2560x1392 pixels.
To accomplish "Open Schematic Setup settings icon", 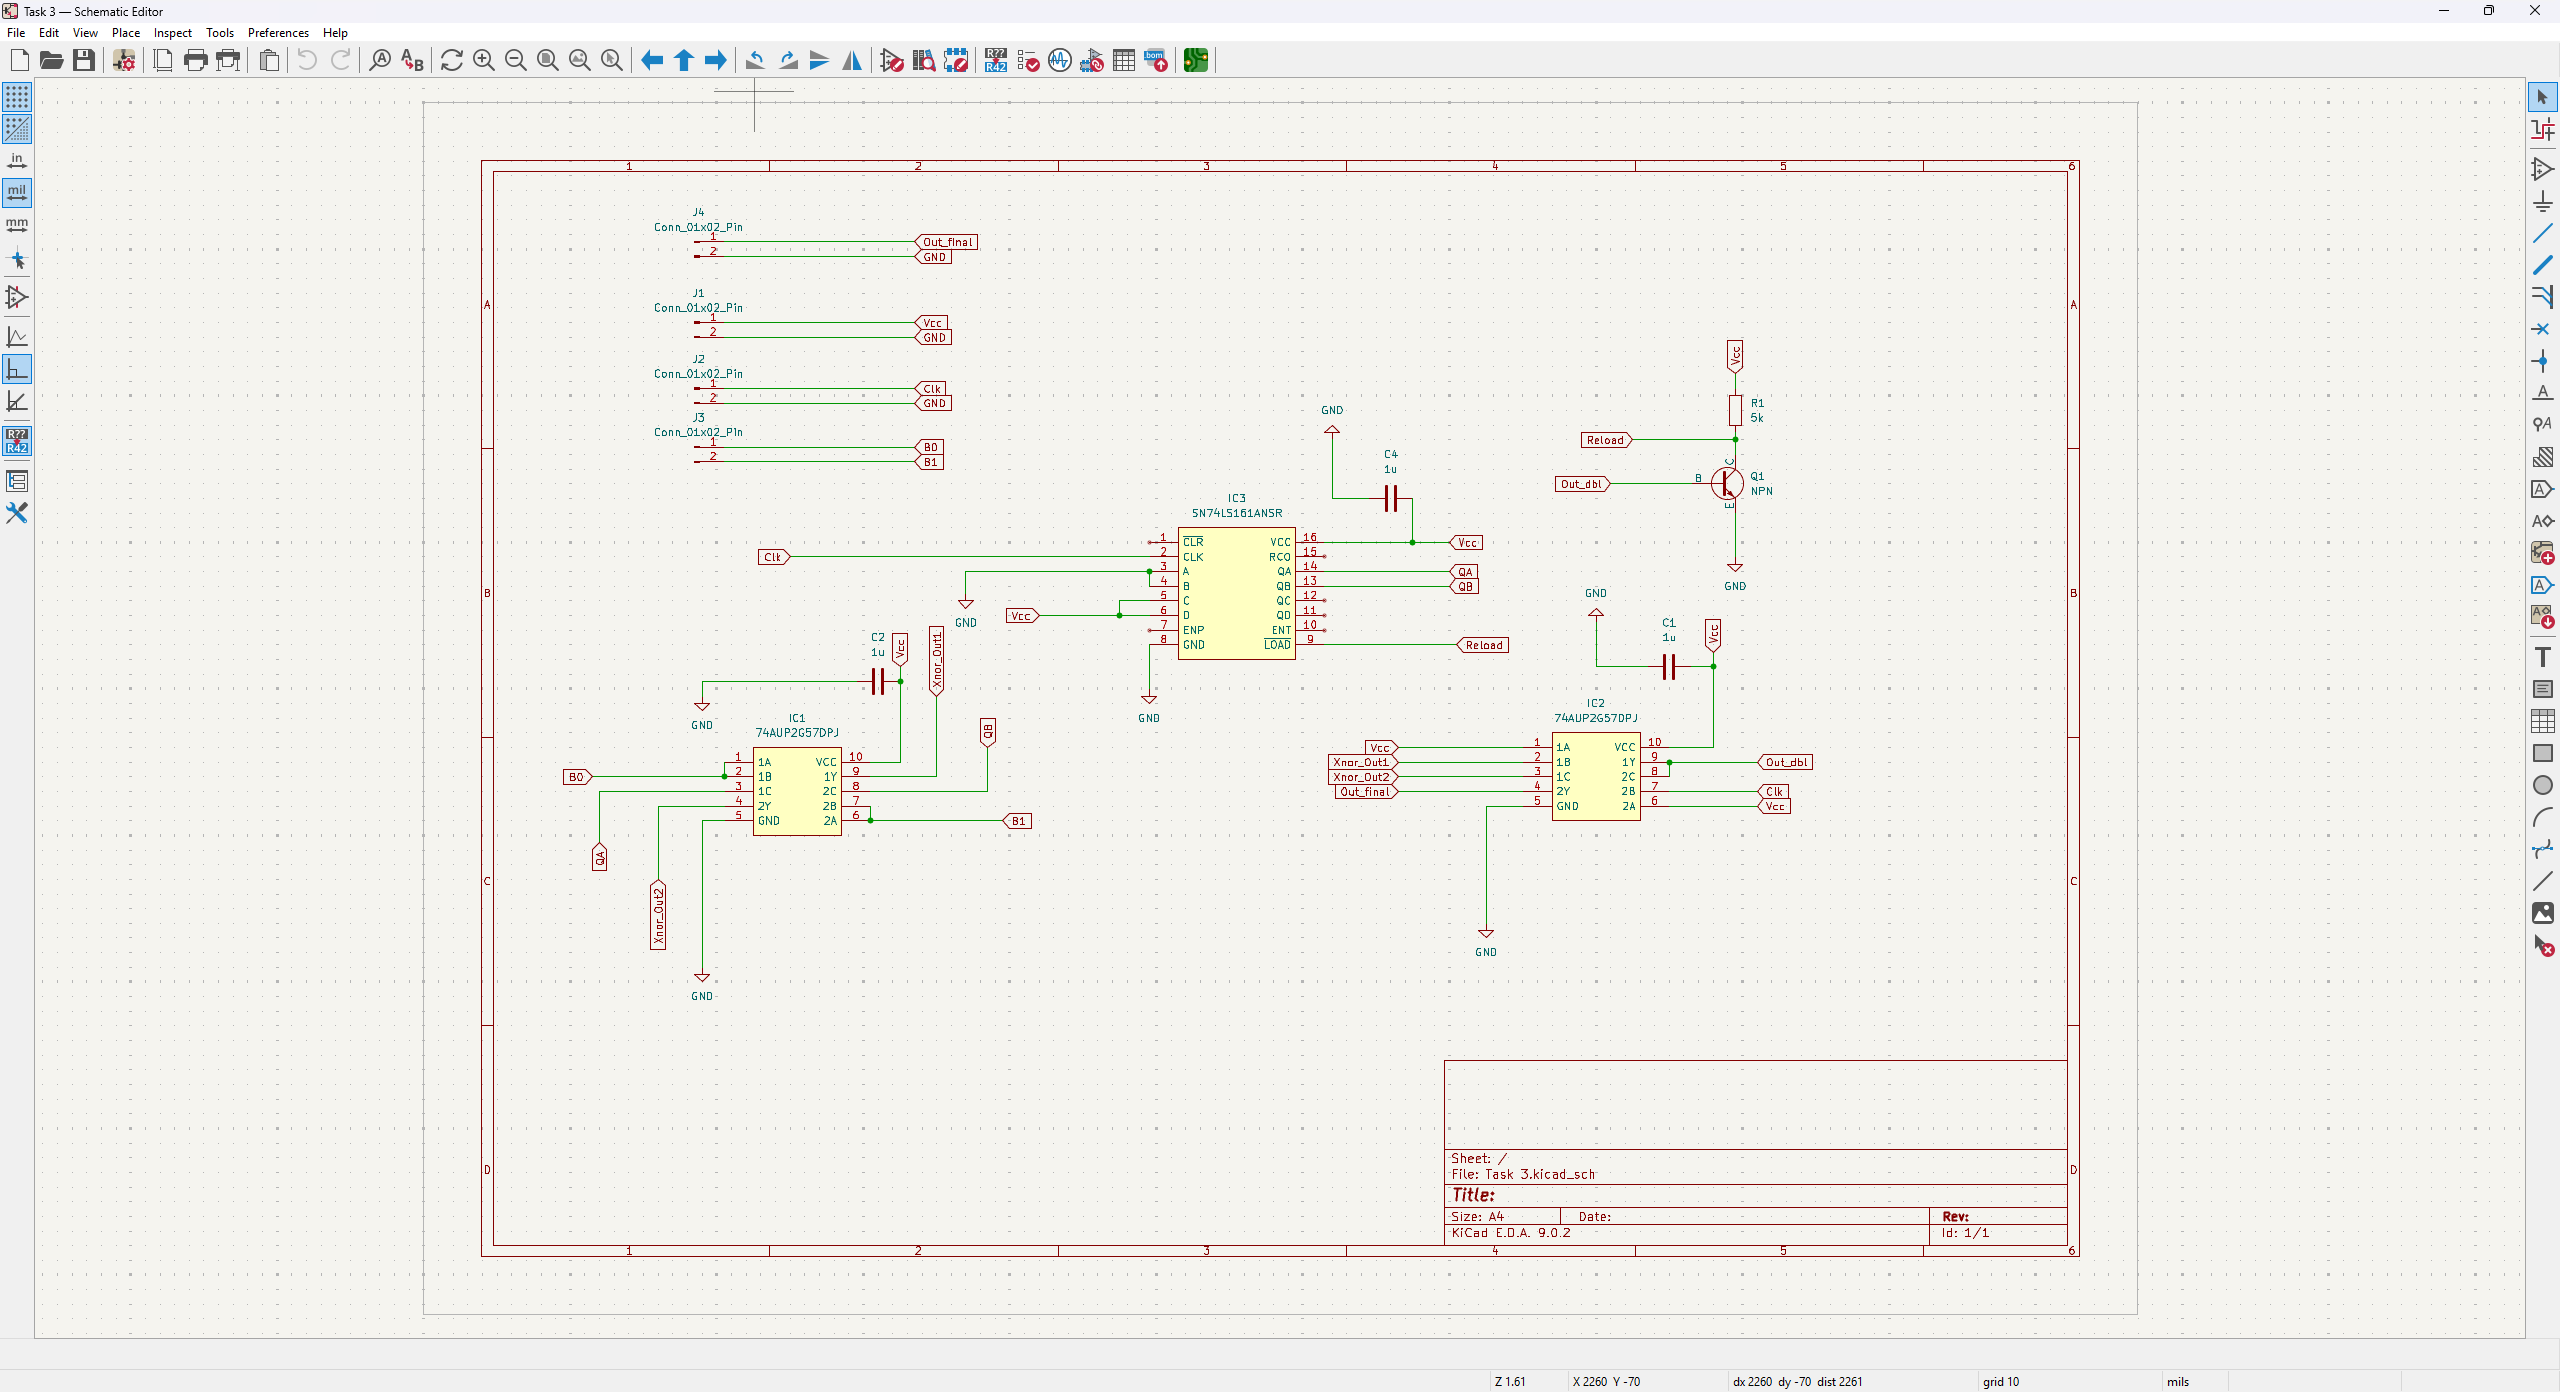I will pos(124,61).
